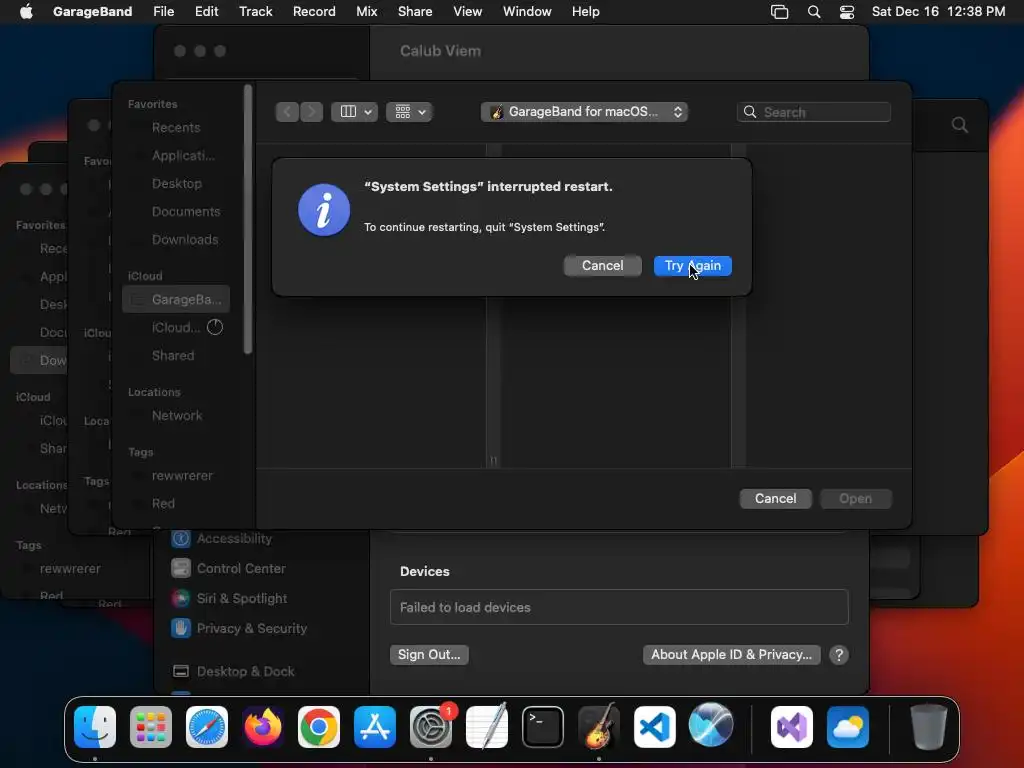Open the Trash in the Dock
The width and height of the screenshot is (1024, 768).
(x=929, y=727)
